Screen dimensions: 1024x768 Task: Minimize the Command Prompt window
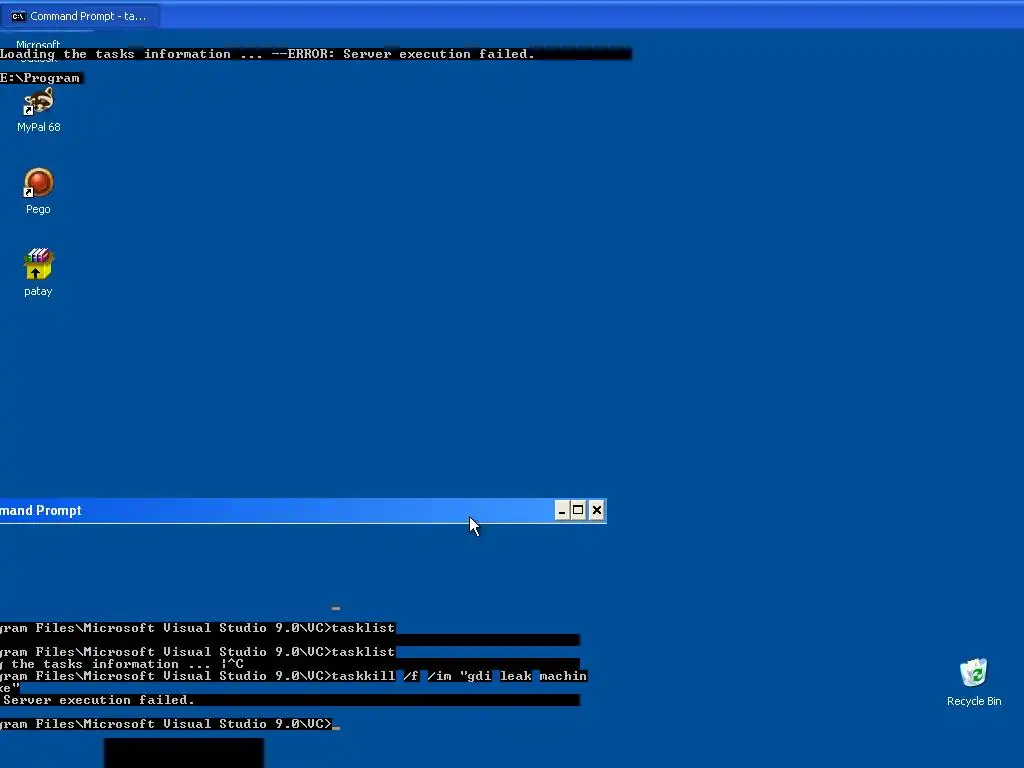tap(562, 510)
